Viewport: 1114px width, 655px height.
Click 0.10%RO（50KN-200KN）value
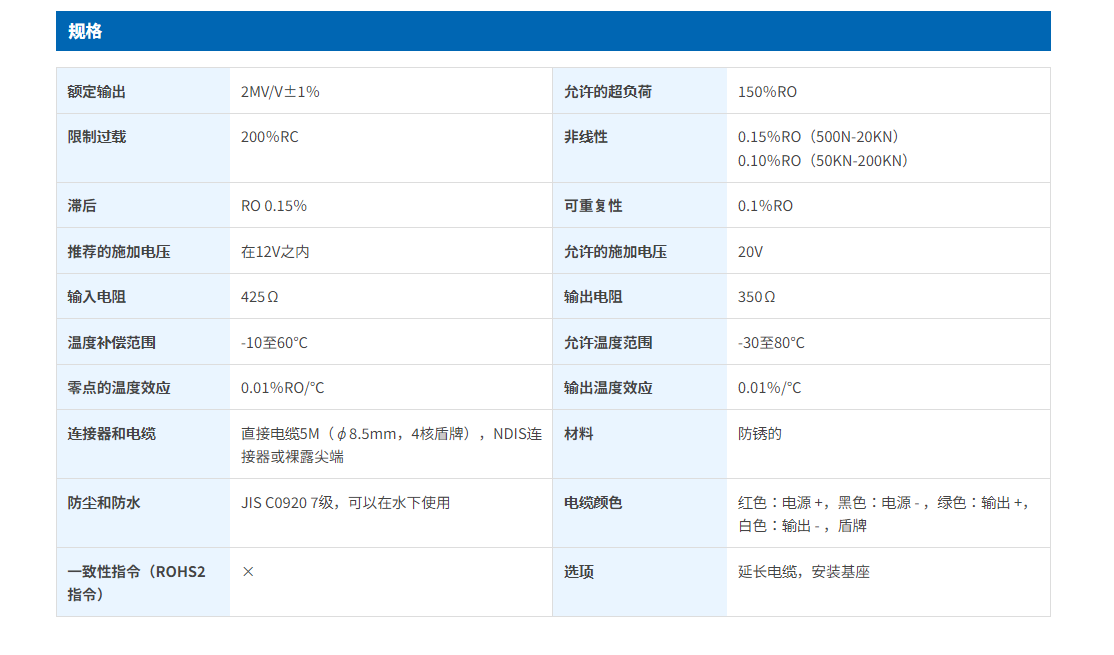tap(826, 161)
